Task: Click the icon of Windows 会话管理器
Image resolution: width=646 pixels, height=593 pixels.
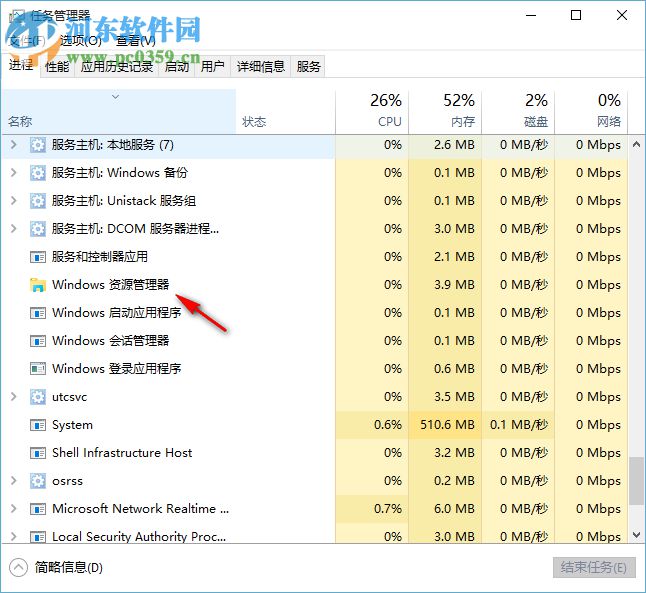Action: [38, 342]
